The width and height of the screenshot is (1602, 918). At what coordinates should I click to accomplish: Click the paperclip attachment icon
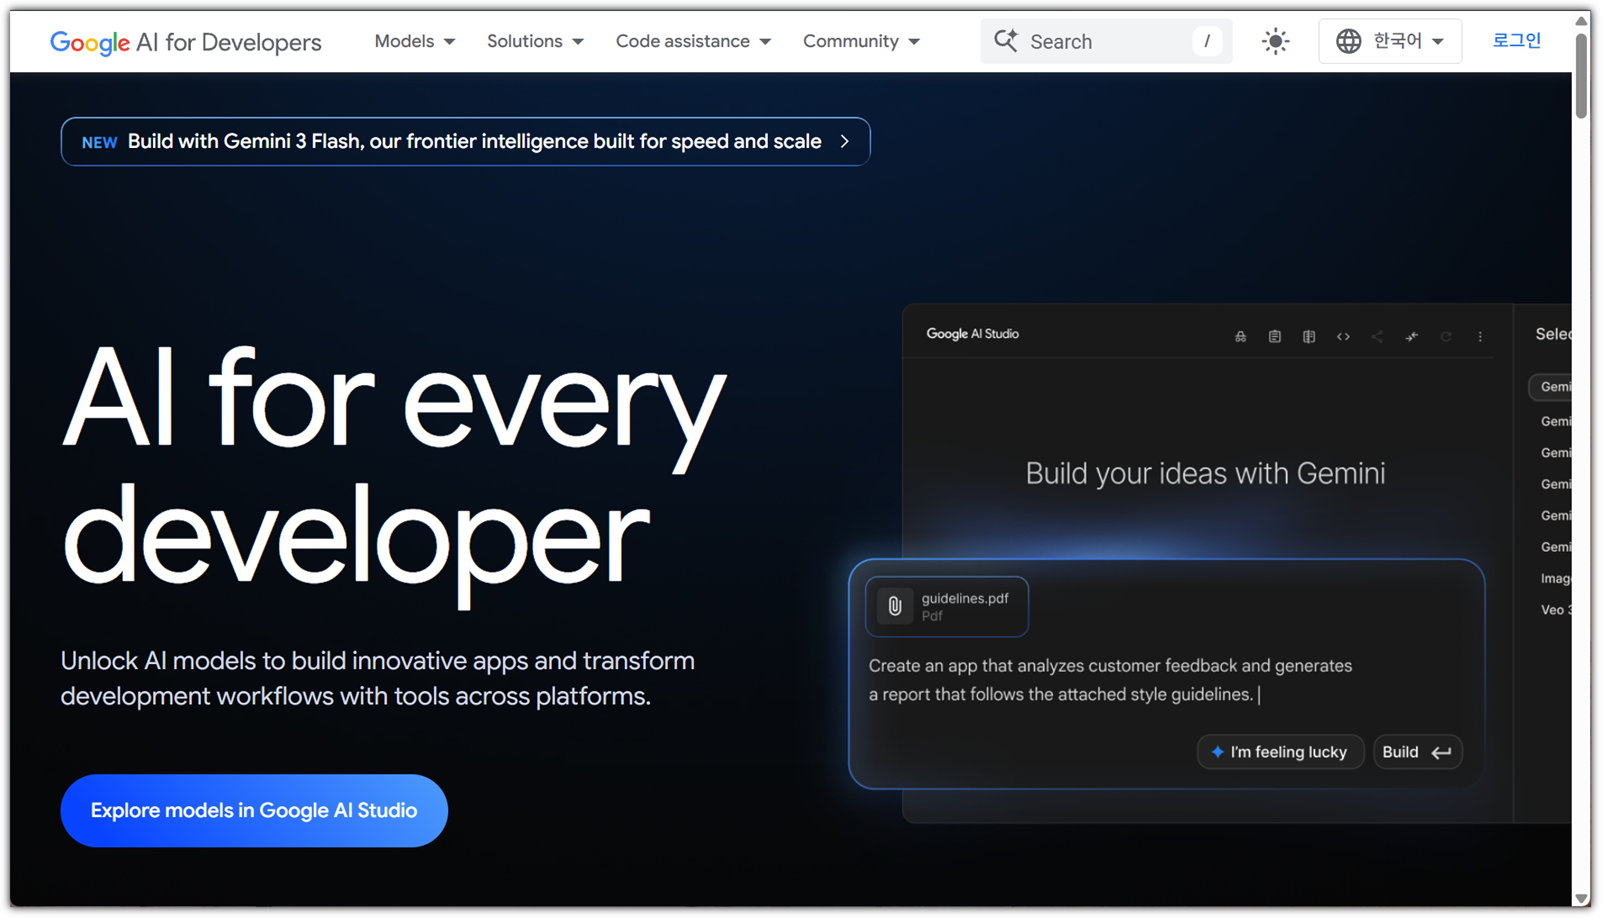895,607
